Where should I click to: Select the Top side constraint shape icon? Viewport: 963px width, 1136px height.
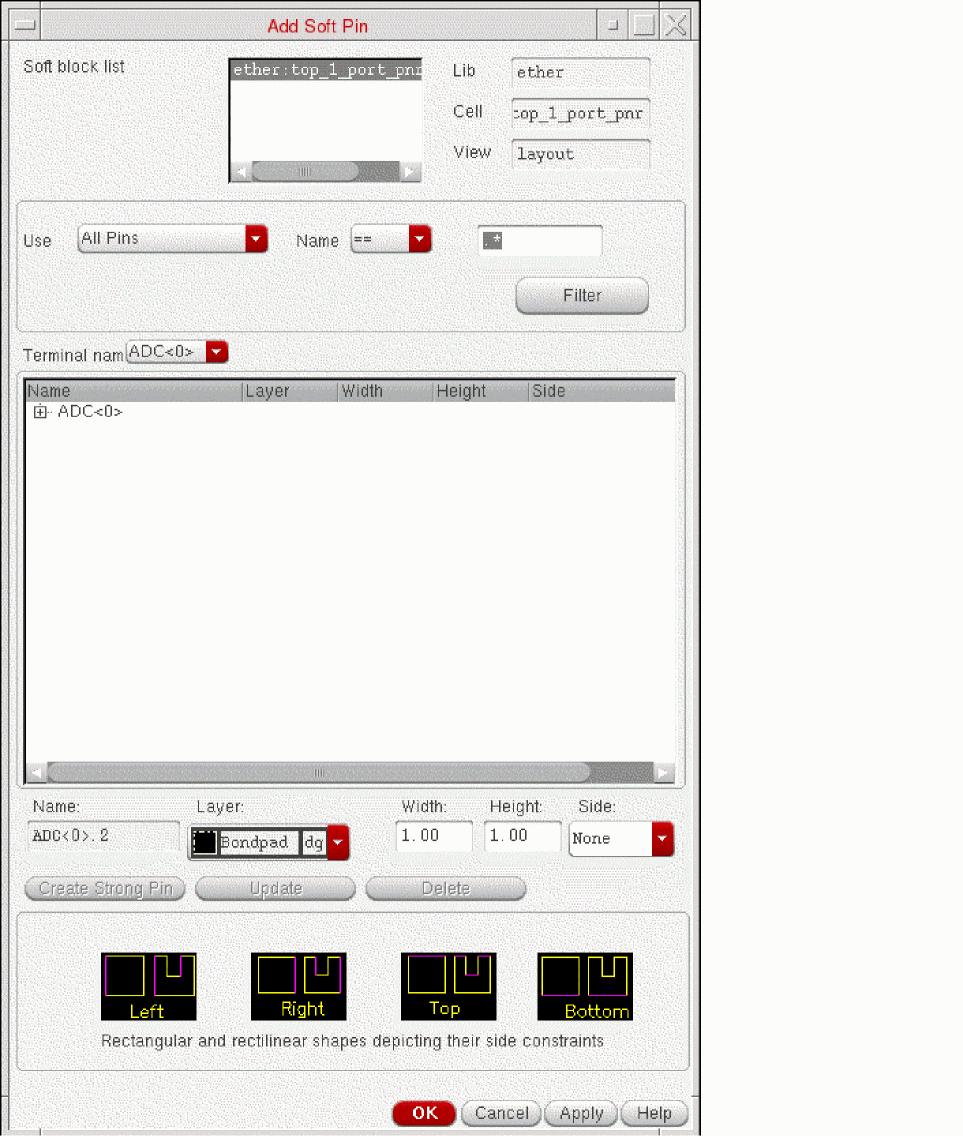coord(449,986)
